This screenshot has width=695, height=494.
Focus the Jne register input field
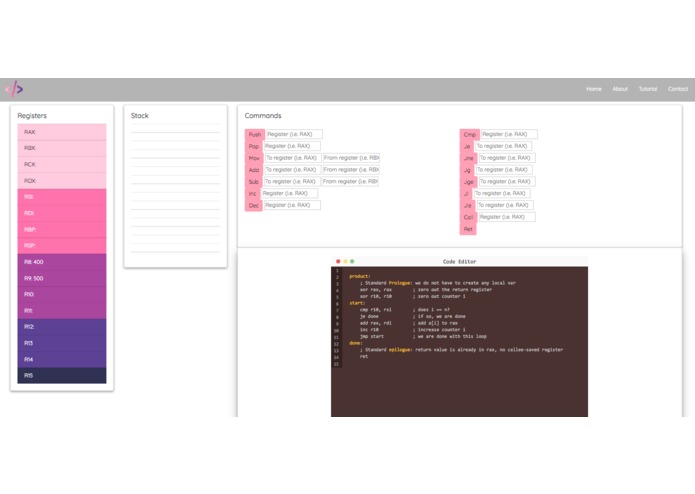[x=507, y=158]
